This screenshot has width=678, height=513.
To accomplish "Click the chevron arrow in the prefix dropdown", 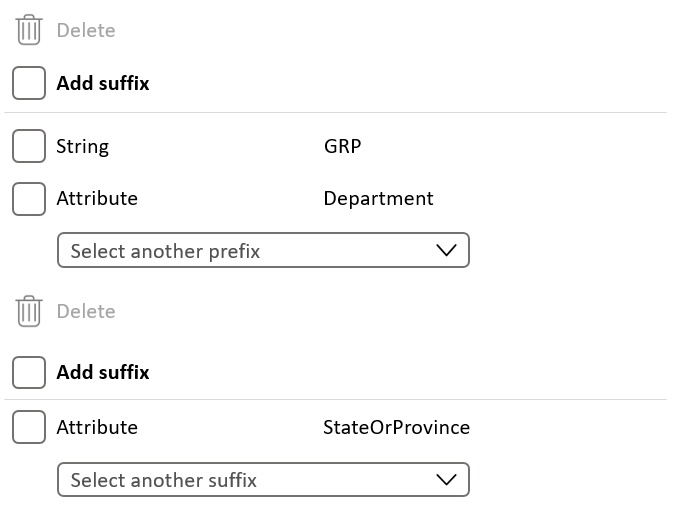I will click(446, 250).
